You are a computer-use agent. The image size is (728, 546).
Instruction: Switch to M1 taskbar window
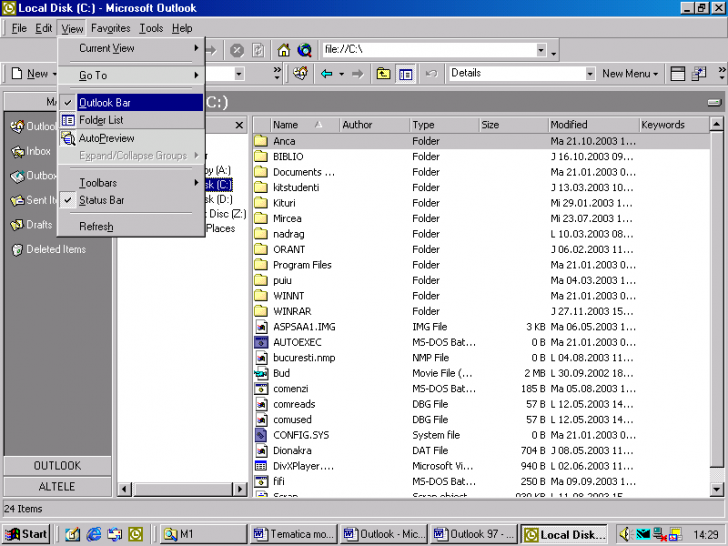203,534
